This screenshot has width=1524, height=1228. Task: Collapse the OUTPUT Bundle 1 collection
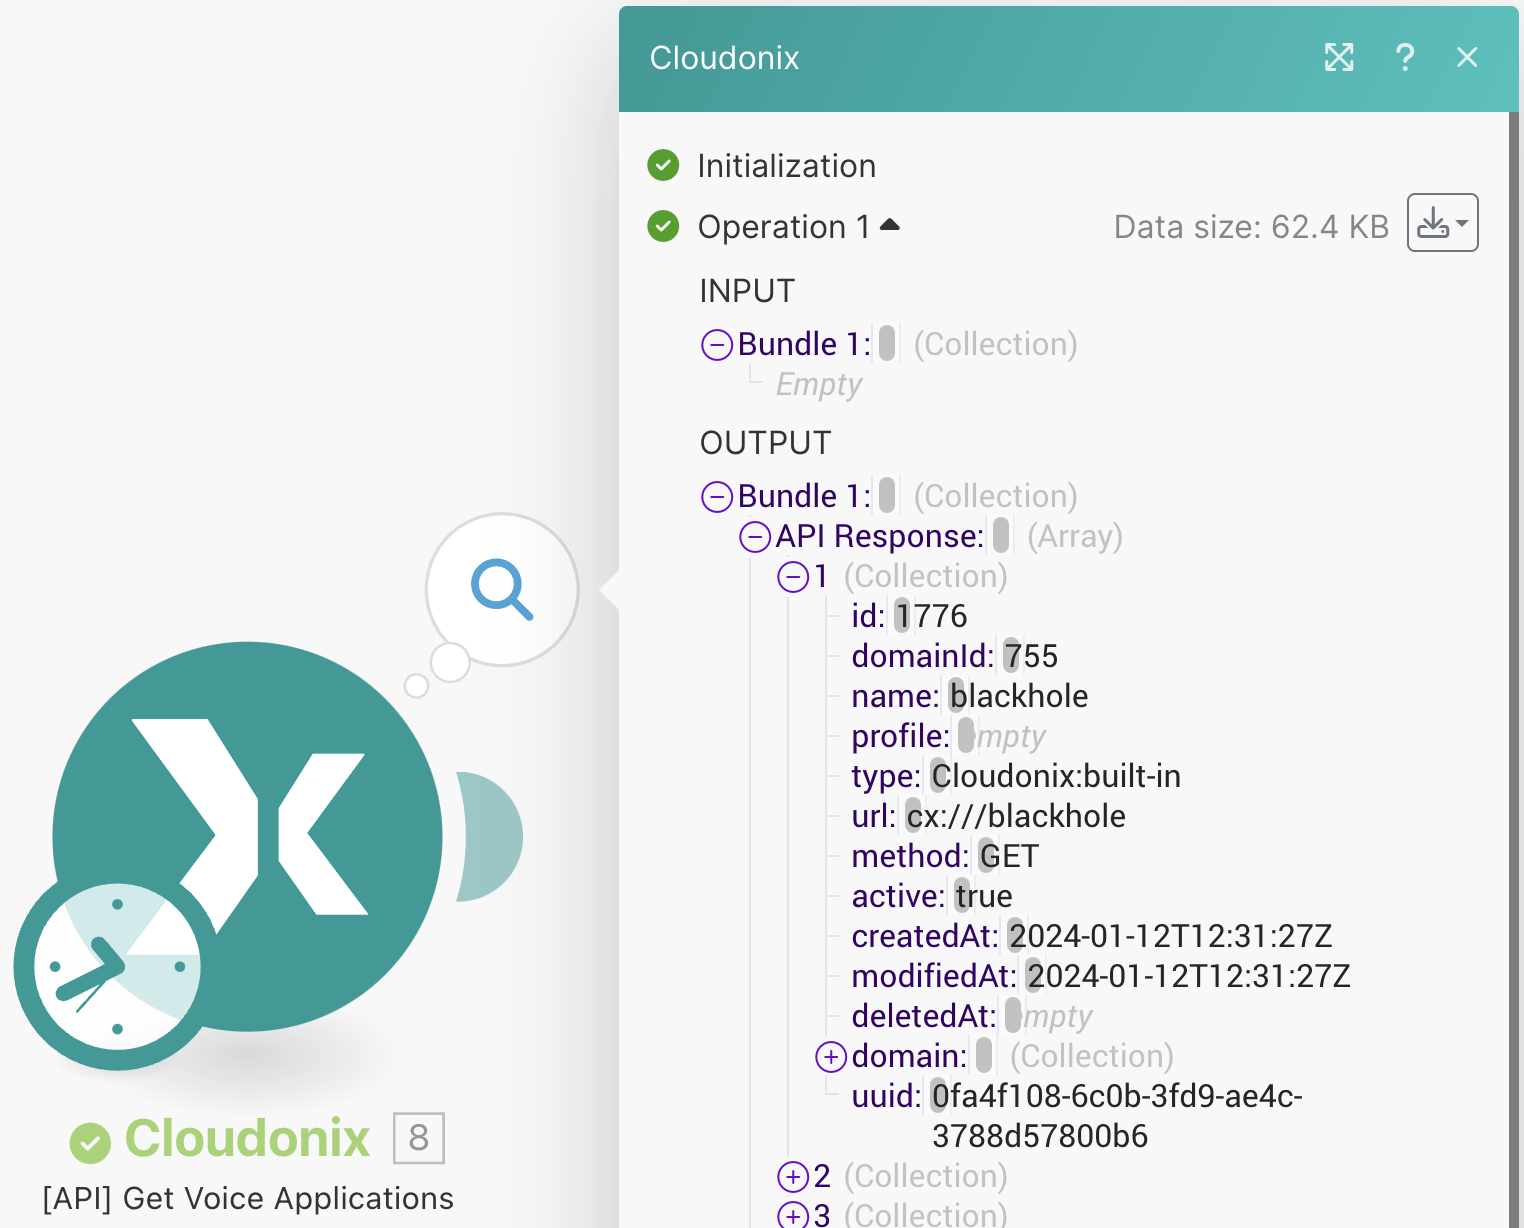(x=717, y=497)
